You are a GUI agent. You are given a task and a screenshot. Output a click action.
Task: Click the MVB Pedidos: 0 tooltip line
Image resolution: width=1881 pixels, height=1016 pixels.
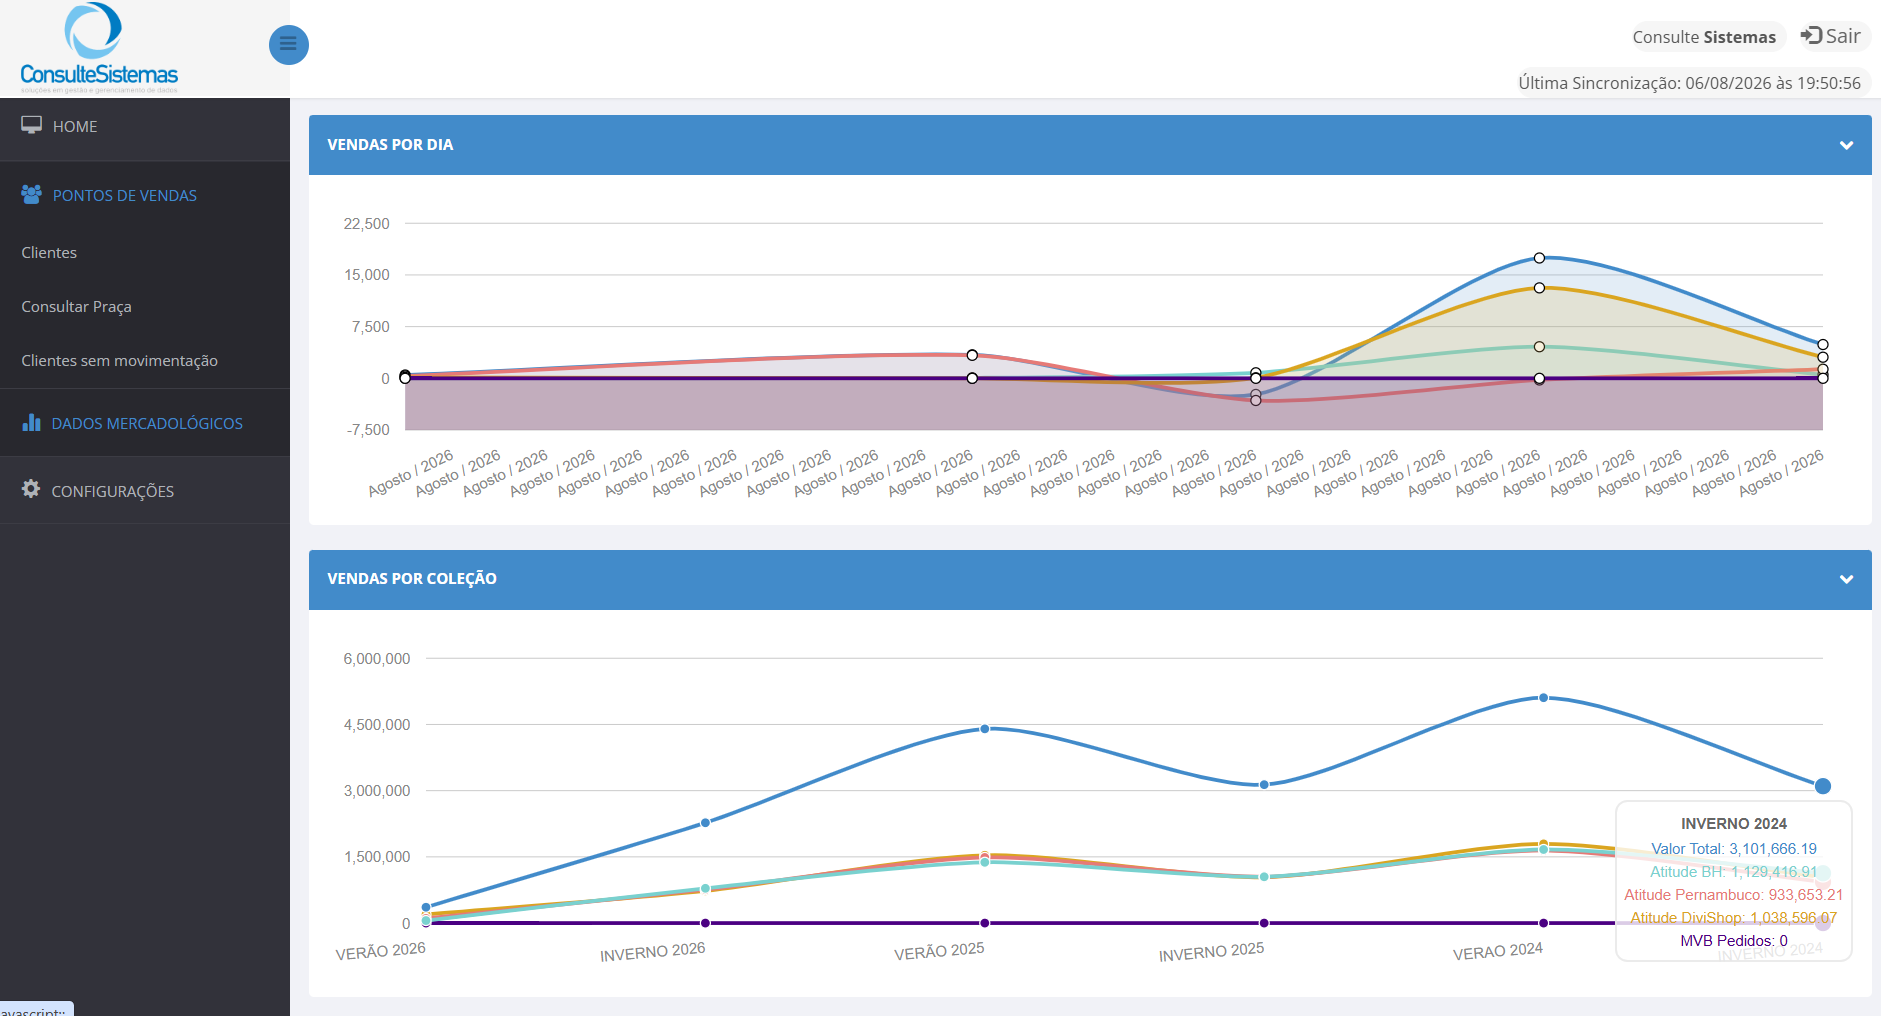[x=1734, y=941]
